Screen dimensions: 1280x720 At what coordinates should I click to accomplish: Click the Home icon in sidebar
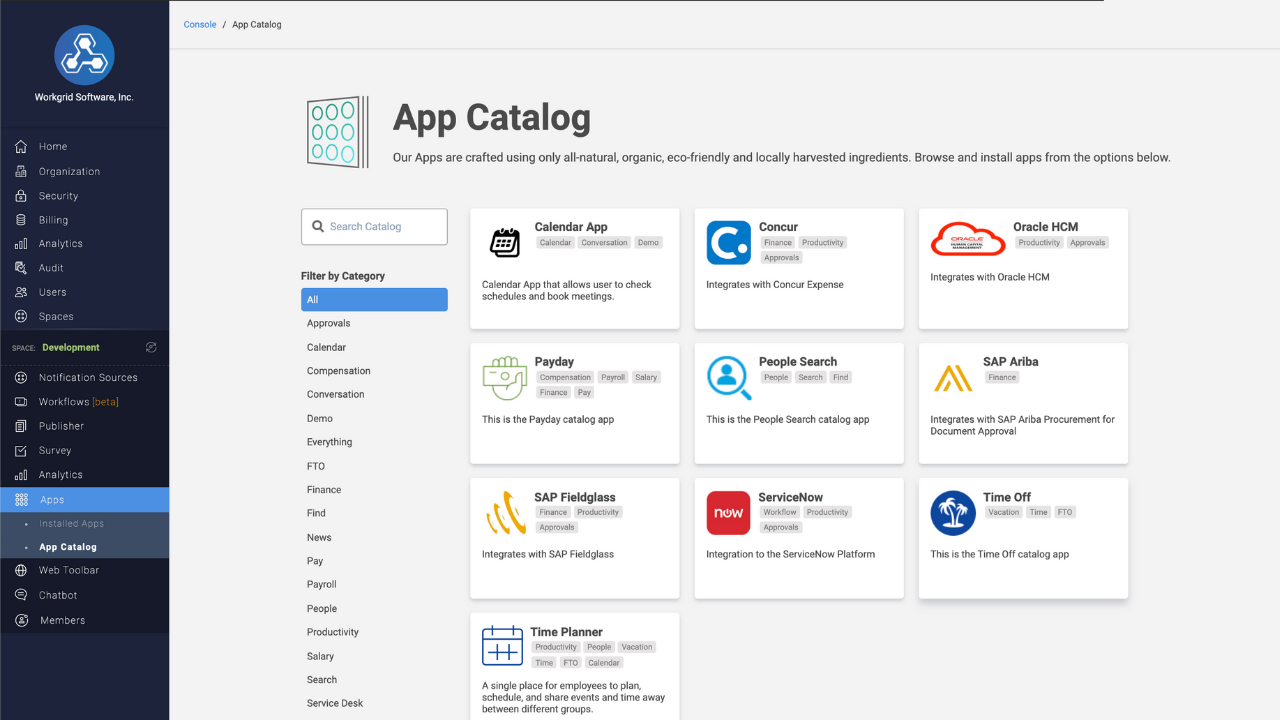(21, 147)
